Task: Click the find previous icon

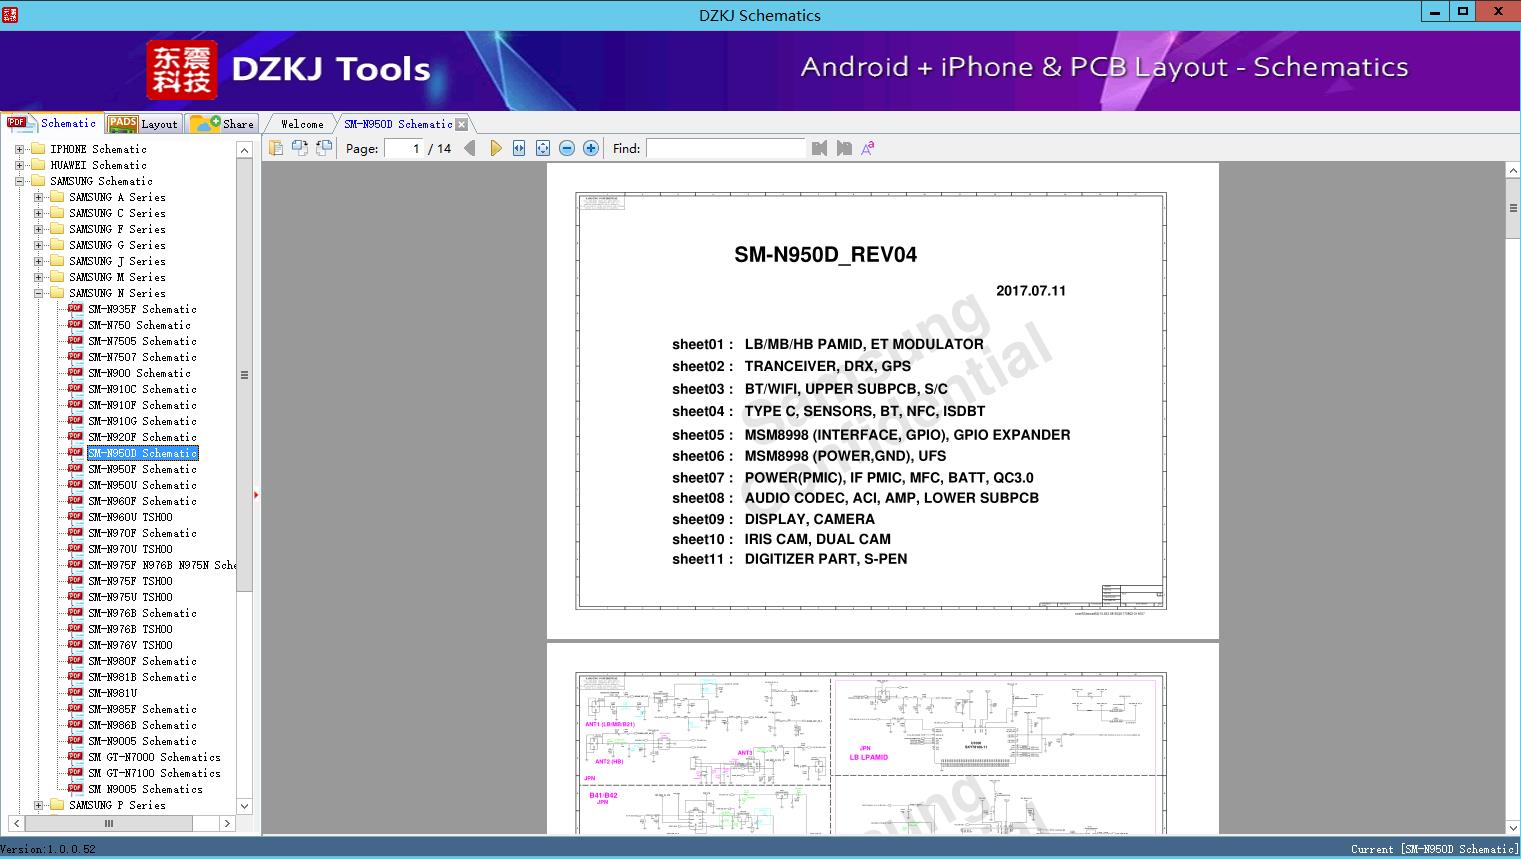Action: point(820,148)
